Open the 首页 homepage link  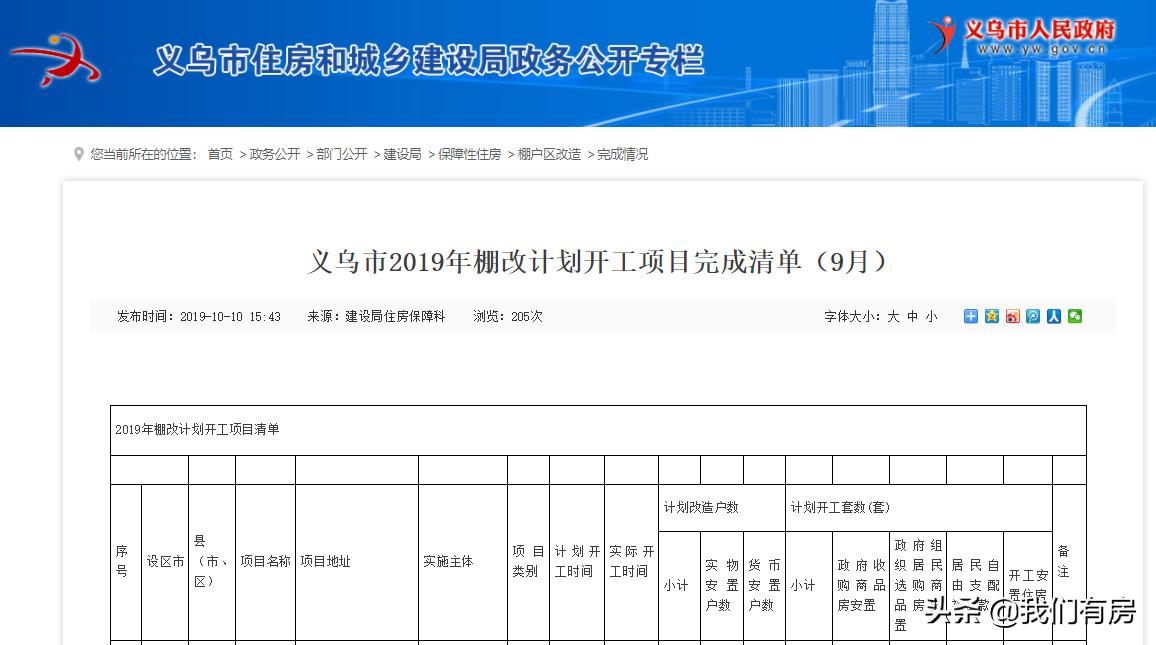(219, 154)
